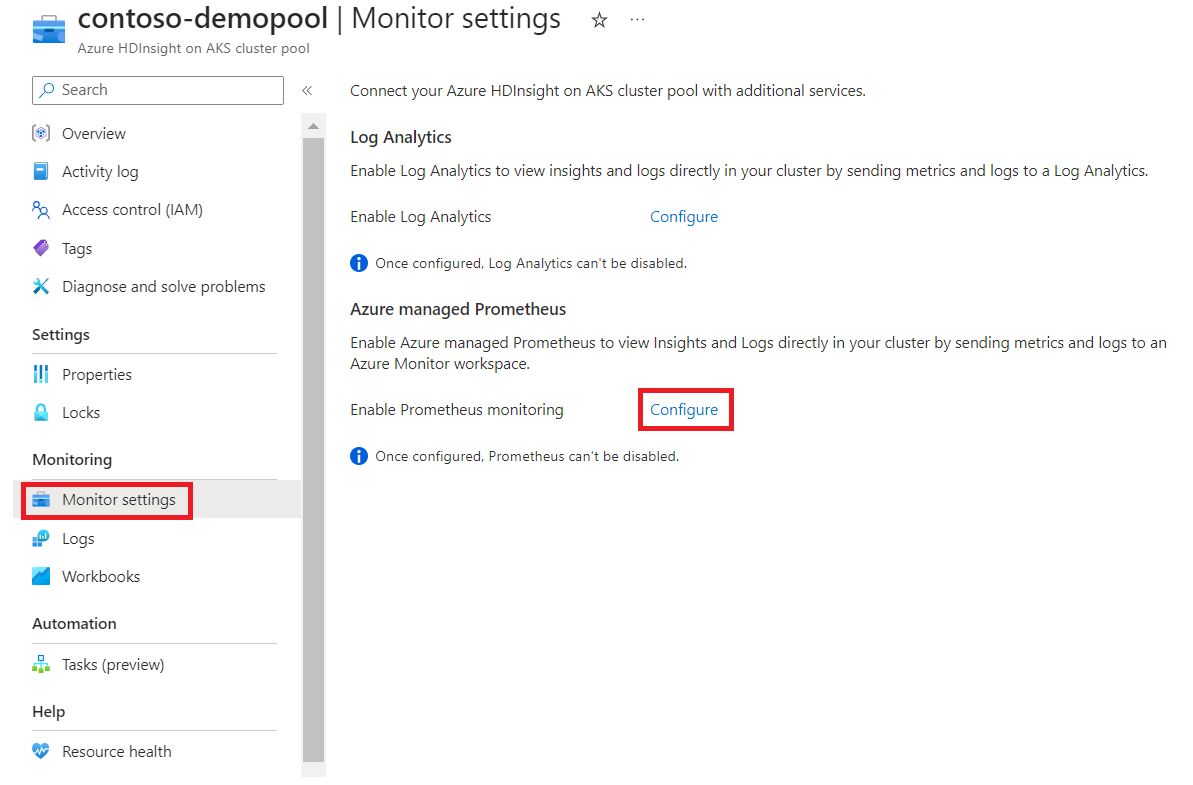
Task: Click the sidebar vertical scrollbar track
Action: pos(313,449)
